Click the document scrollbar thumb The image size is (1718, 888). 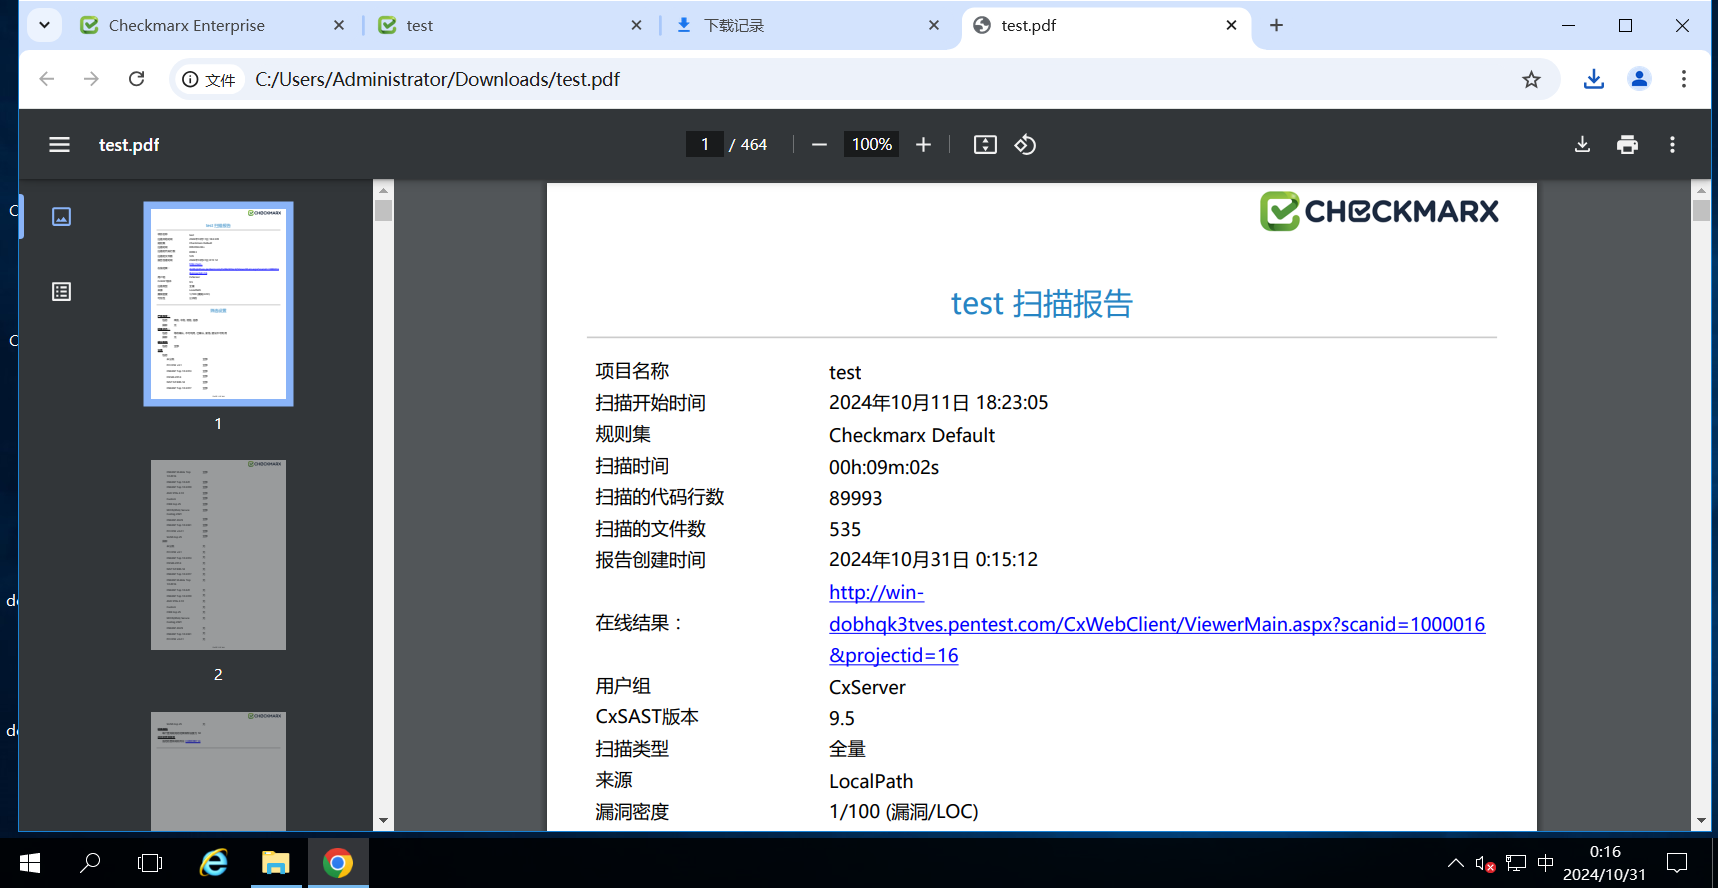(1701, 210)
